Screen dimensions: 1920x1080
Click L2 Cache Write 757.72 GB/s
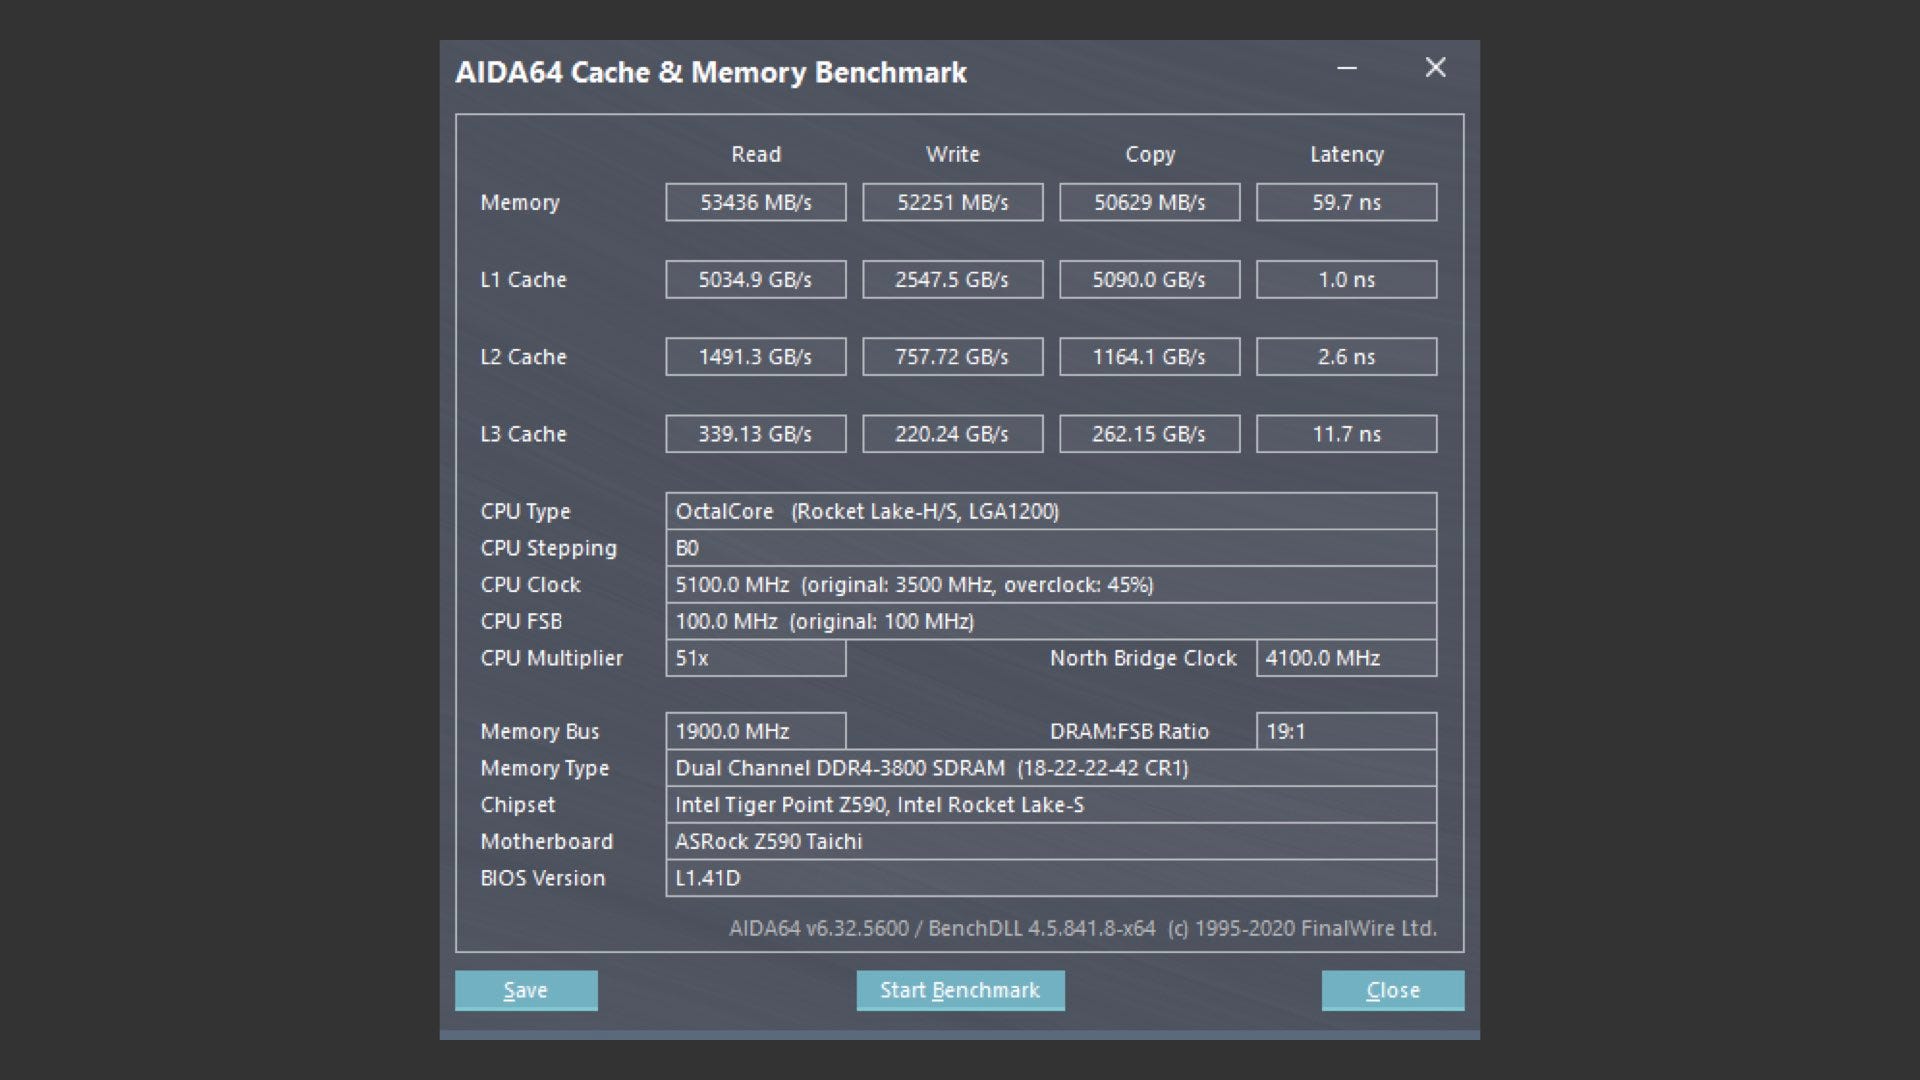pos(953,356)
